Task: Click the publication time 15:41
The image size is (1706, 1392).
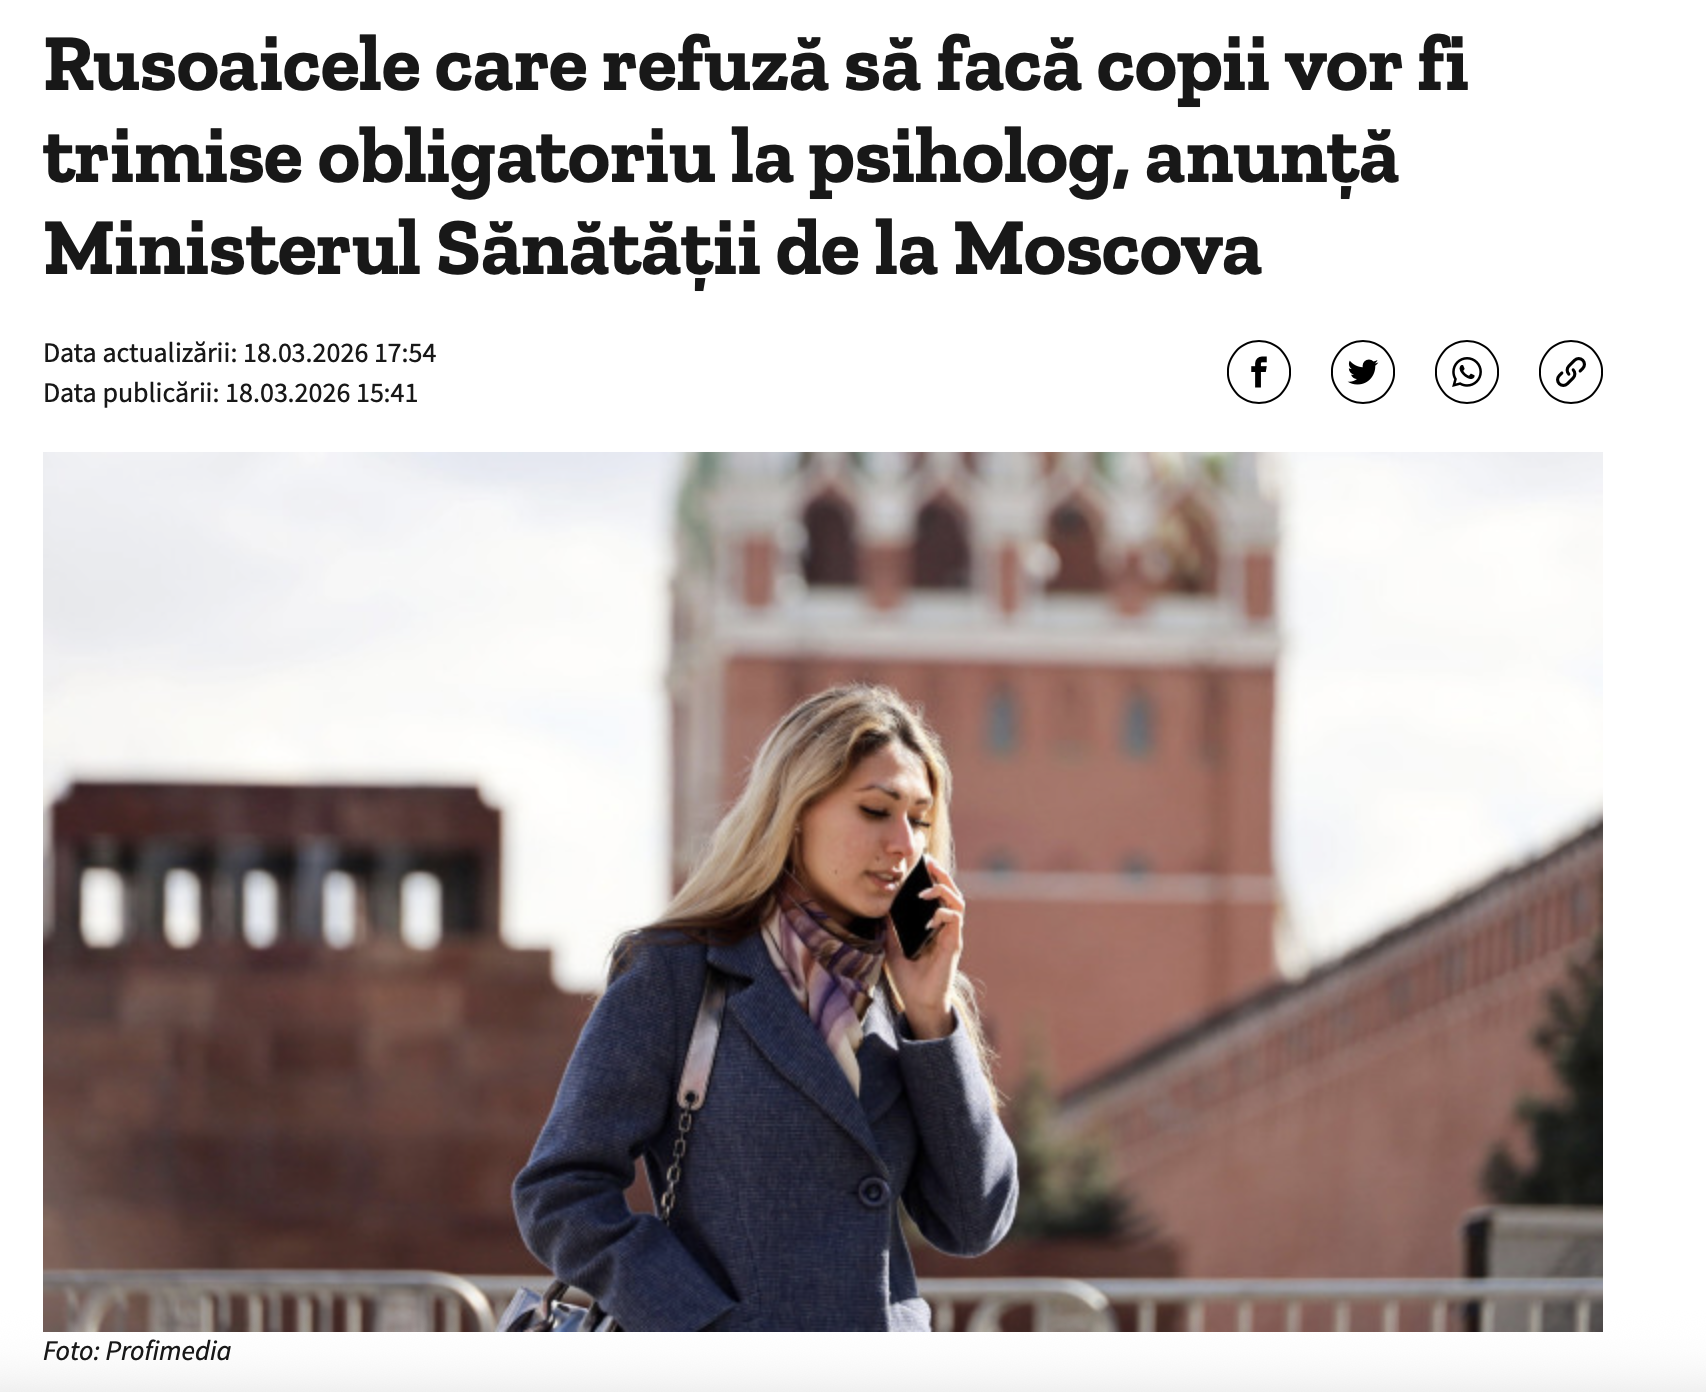Action: [x=386, y=392]
